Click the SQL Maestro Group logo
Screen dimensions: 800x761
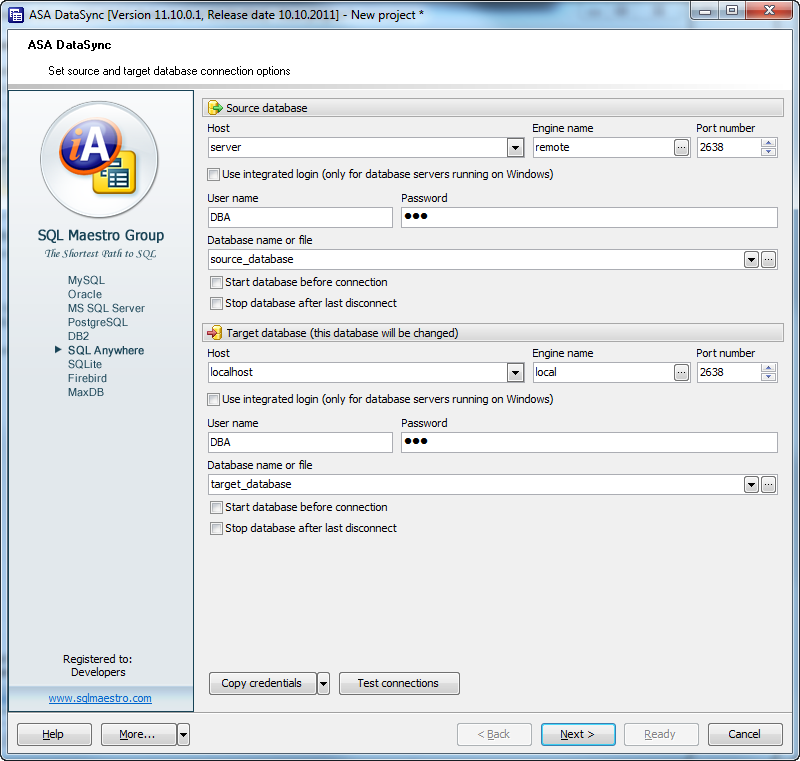click(100, 160)
